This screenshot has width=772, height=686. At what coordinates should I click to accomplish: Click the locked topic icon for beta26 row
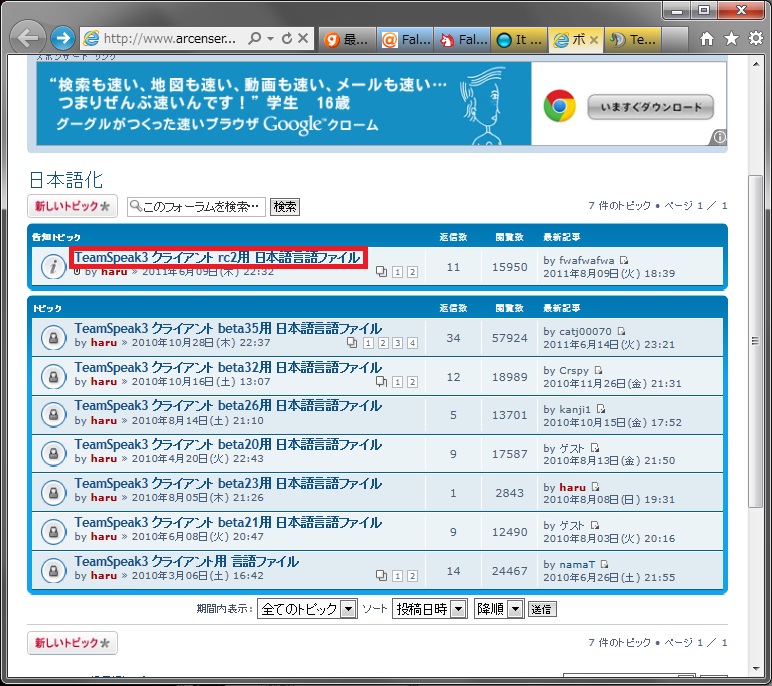click(54, 415)
